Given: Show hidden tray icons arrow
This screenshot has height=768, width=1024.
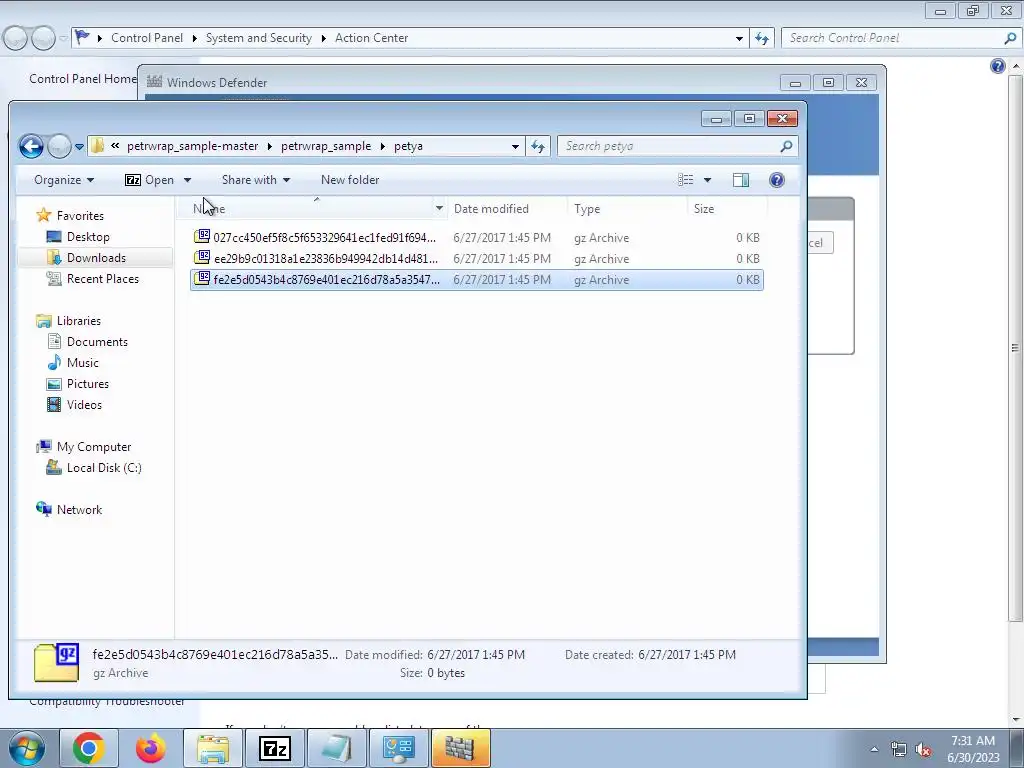Looking at the screenshot, I should [x=874, y=749].
